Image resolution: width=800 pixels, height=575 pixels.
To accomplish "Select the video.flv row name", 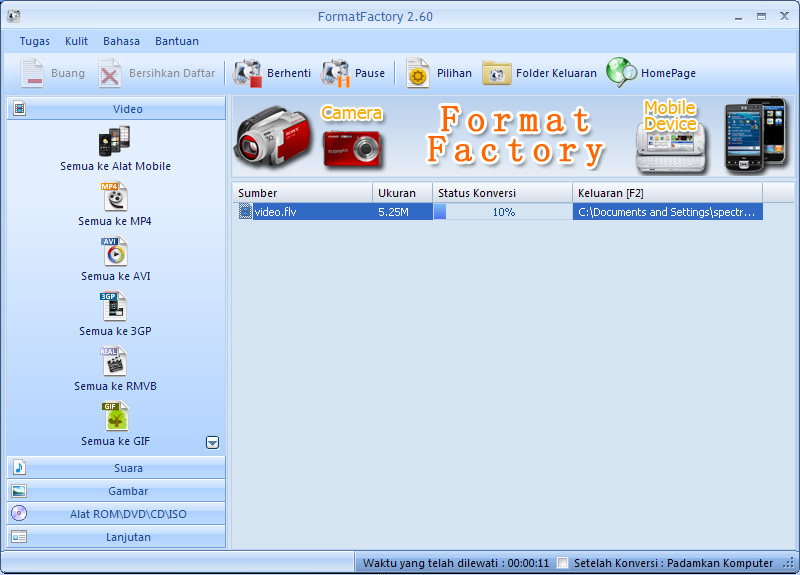I will pos(276,212).
